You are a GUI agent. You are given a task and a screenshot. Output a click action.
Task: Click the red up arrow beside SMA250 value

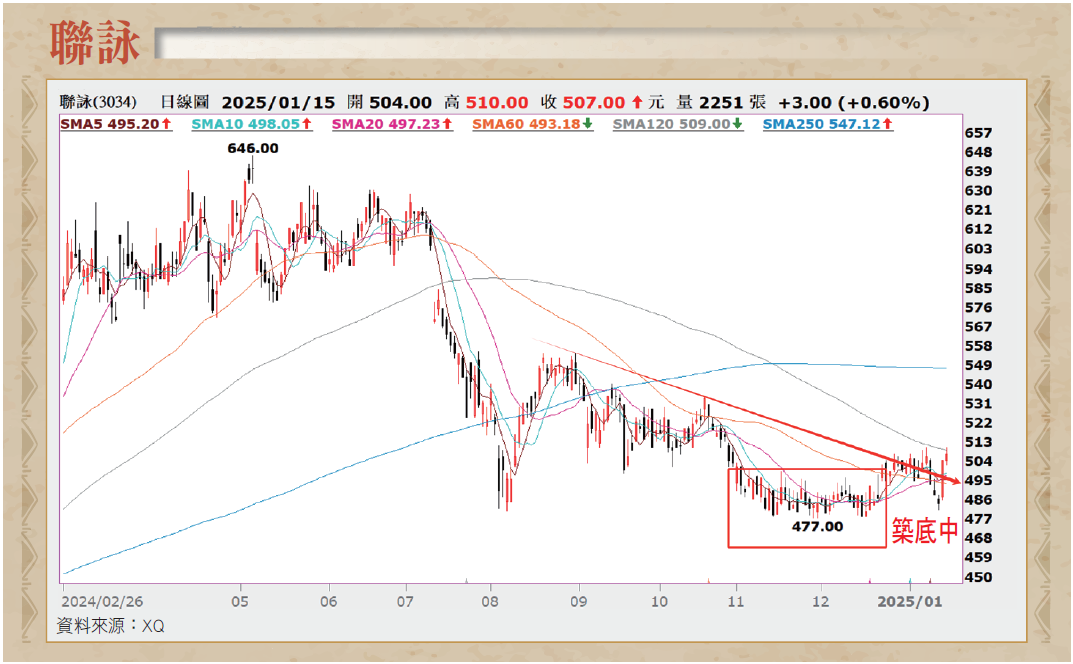(x=888, y=124)
